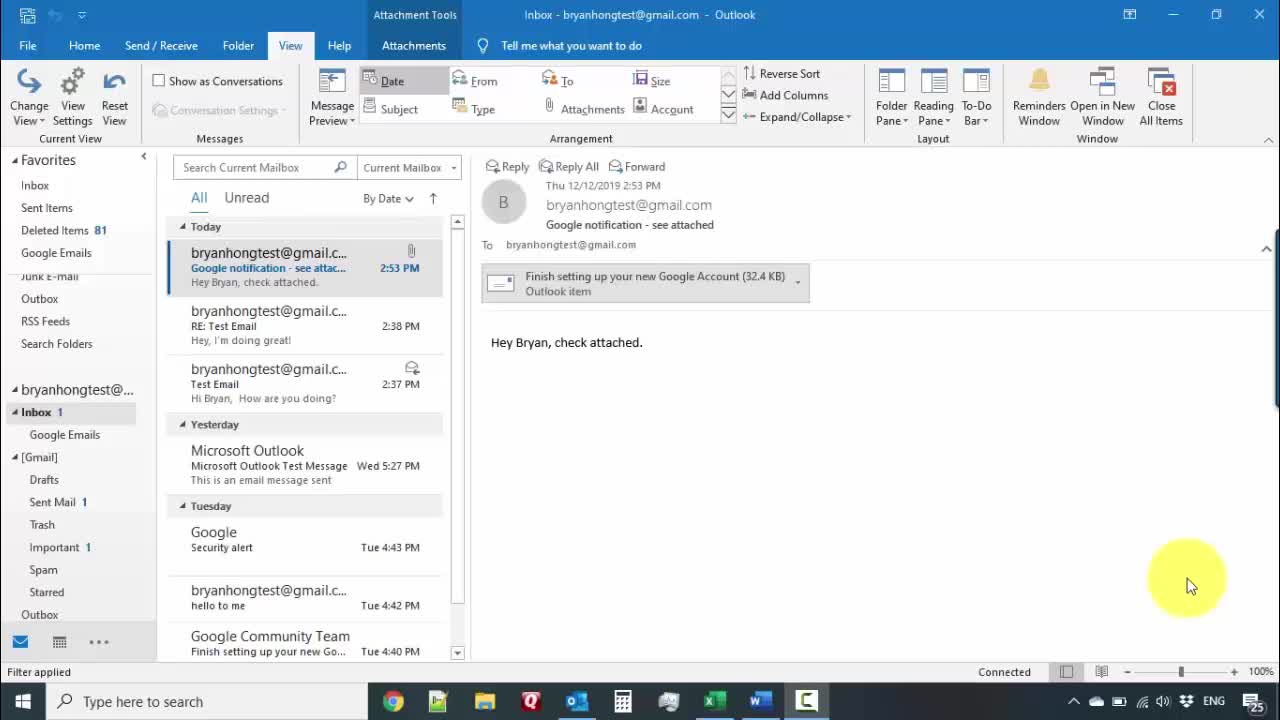This screenshot has height=720, width=1280.
Task: Enable Show as Conversations checkbox
Action: coord(159,81)
